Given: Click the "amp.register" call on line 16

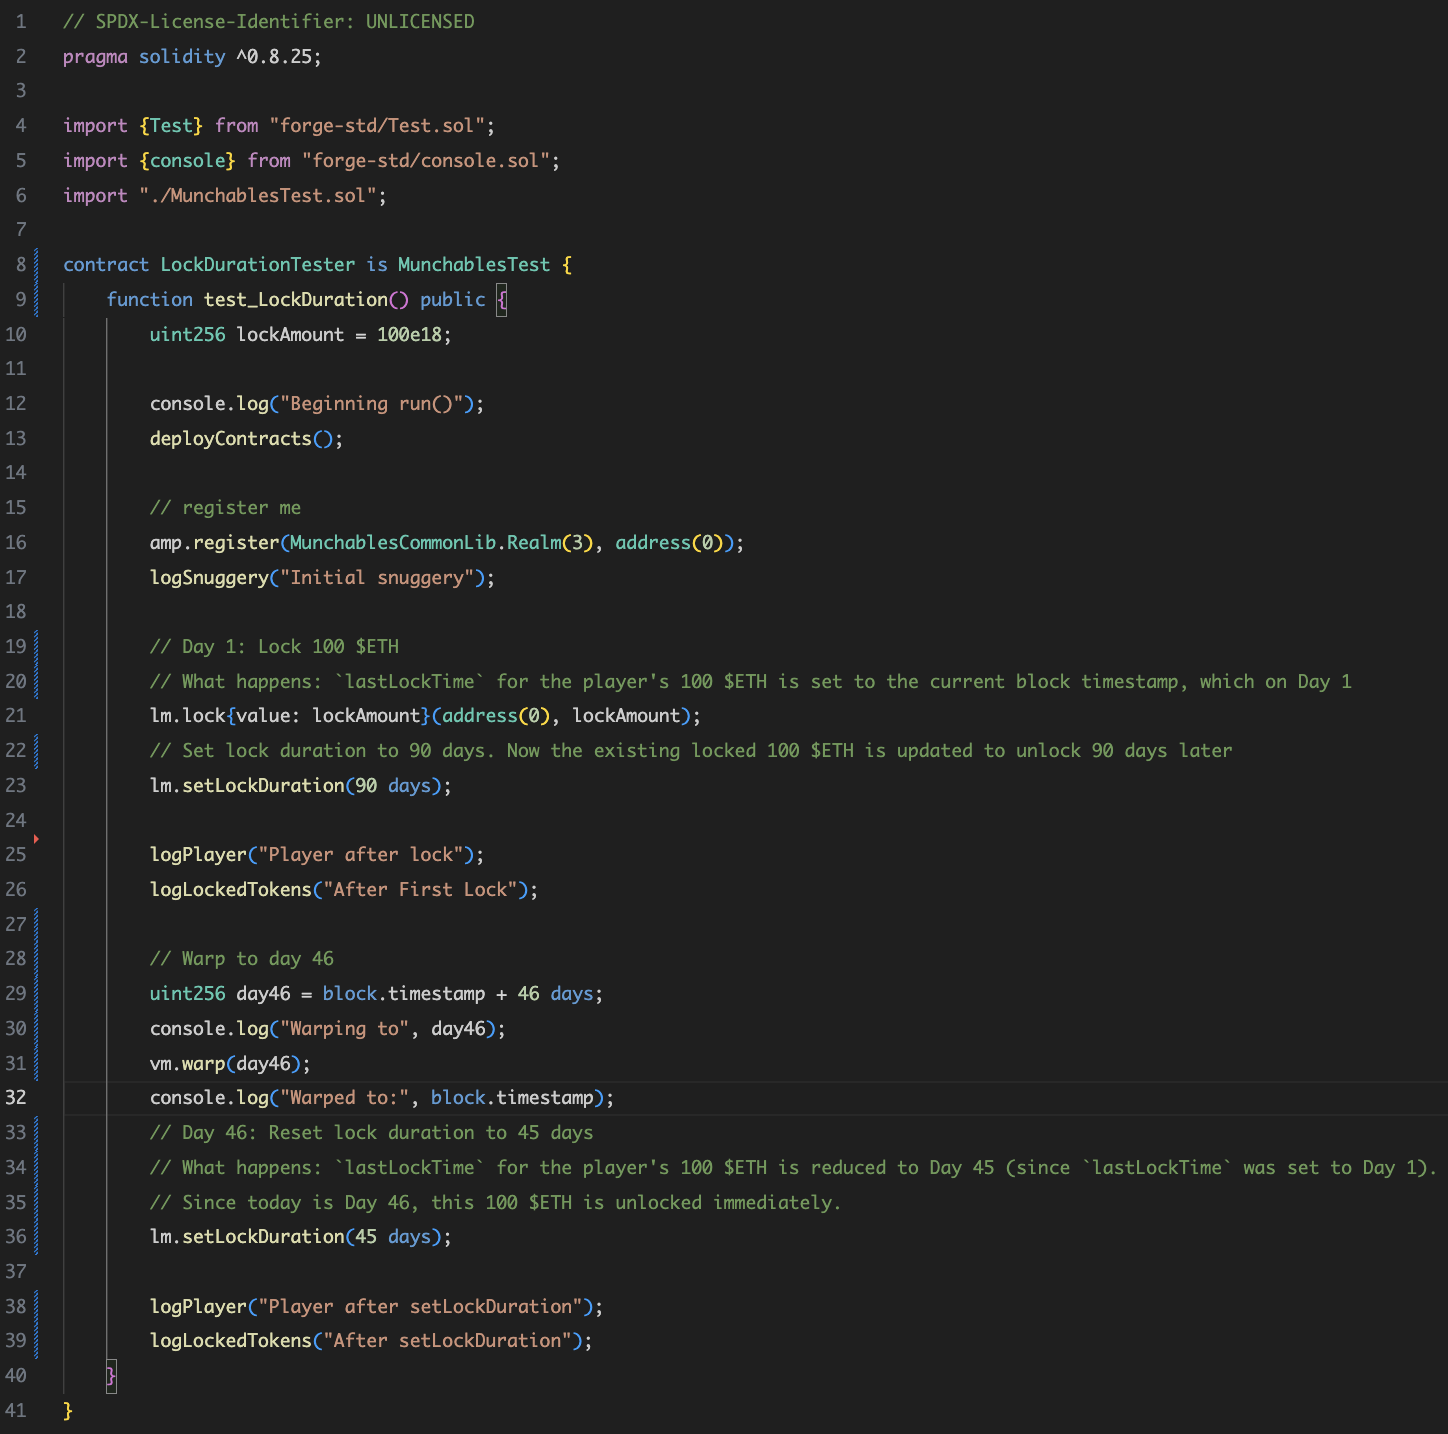Looking at the screenshot, I should (215, 542).
